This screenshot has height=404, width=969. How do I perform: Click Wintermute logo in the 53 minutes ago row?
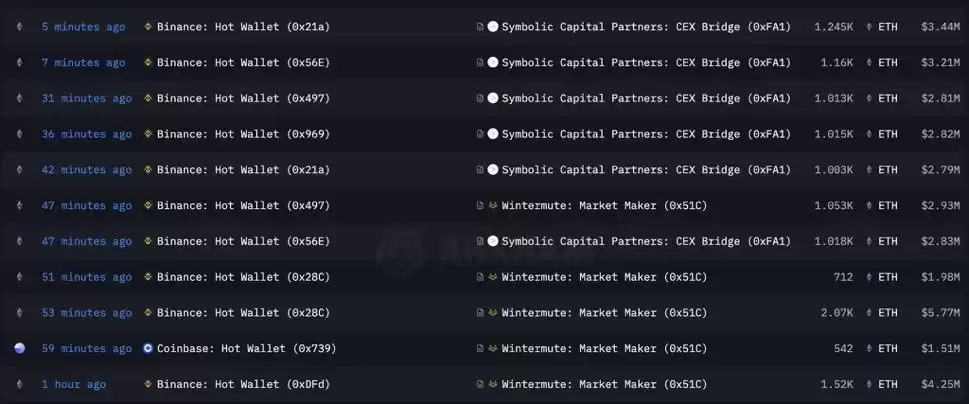493,313
